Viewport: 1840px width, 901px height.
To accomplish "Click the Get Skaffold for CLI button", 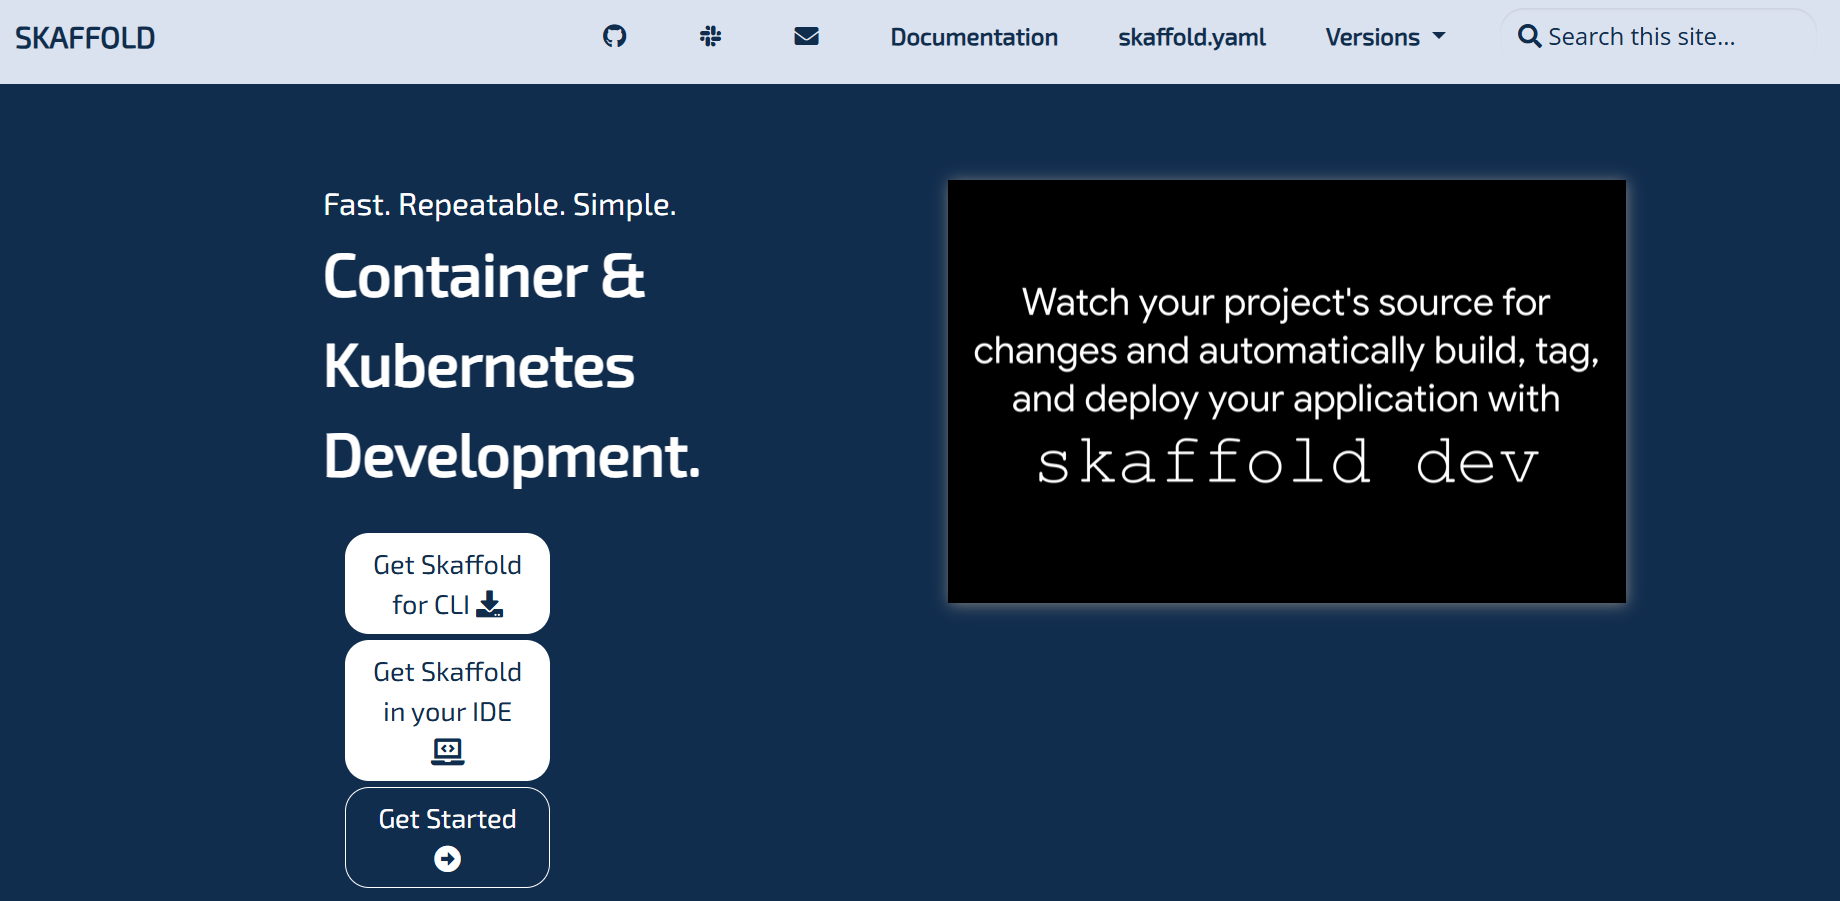I will tap(447, 584).
